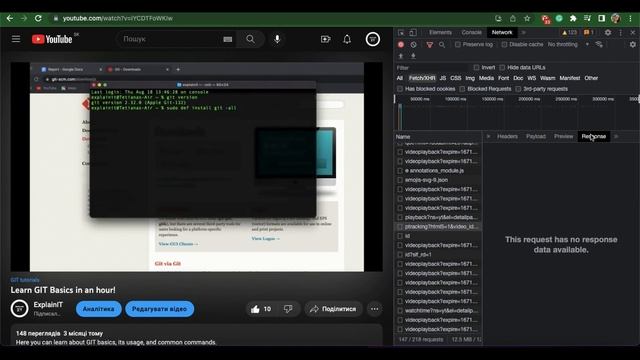Viewport: 640px width, 360px height.
Task: Open the Chrome three-dot menu
Action: (631, 18)
